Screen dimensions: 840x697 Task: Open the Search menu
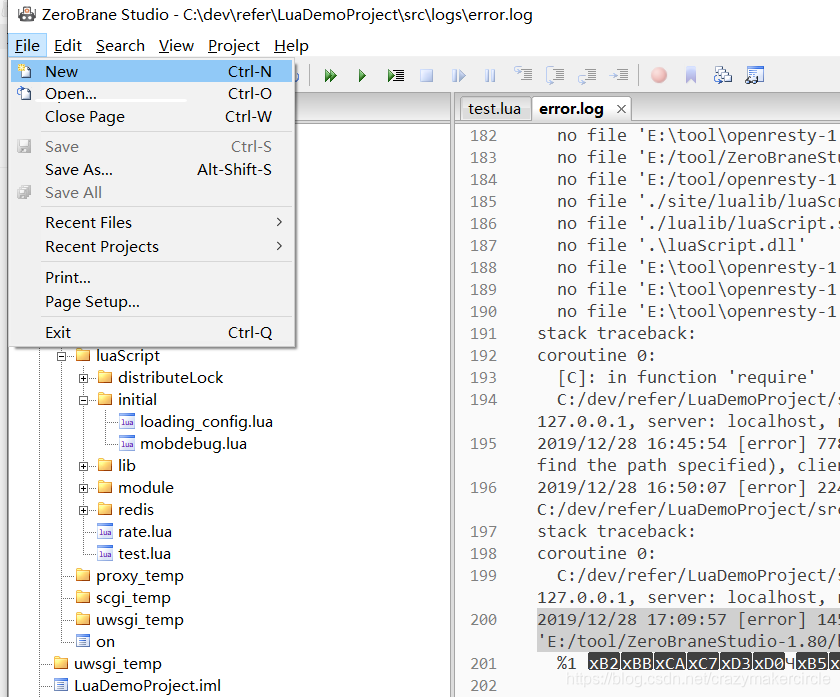click(121, 46)
